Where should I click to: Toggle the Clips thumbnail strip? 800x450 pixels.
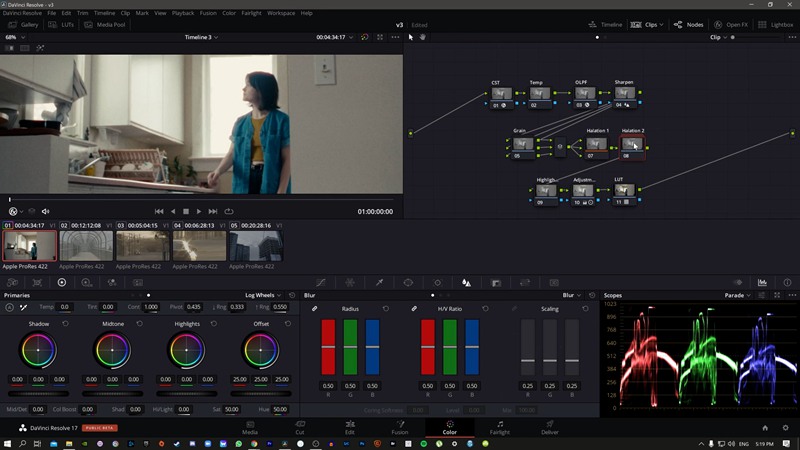point(651,24)
